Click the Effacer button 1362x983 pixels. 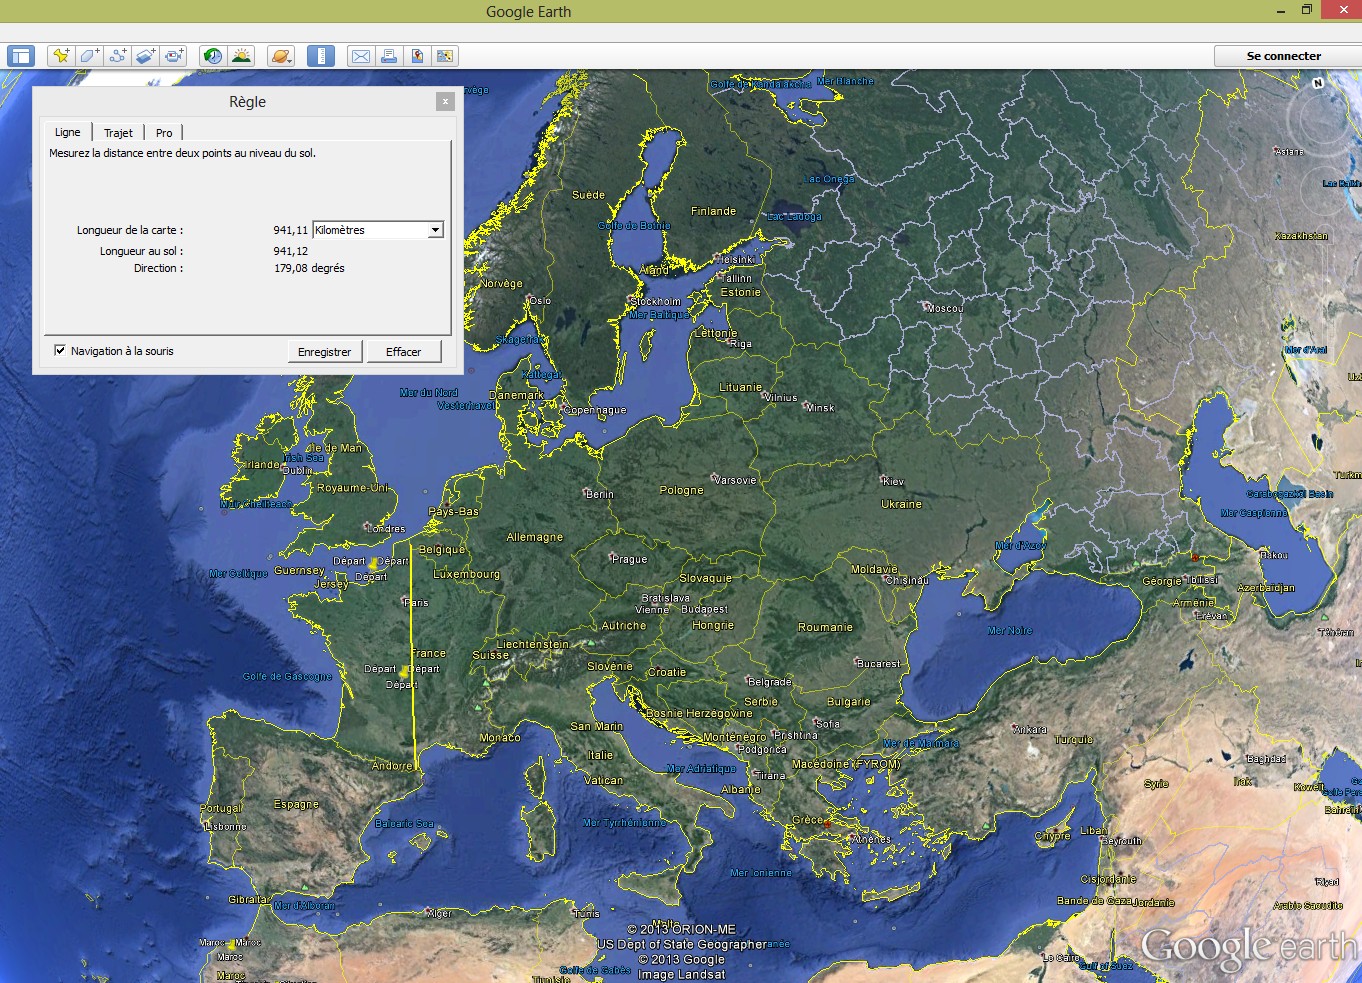pos(404,352)
